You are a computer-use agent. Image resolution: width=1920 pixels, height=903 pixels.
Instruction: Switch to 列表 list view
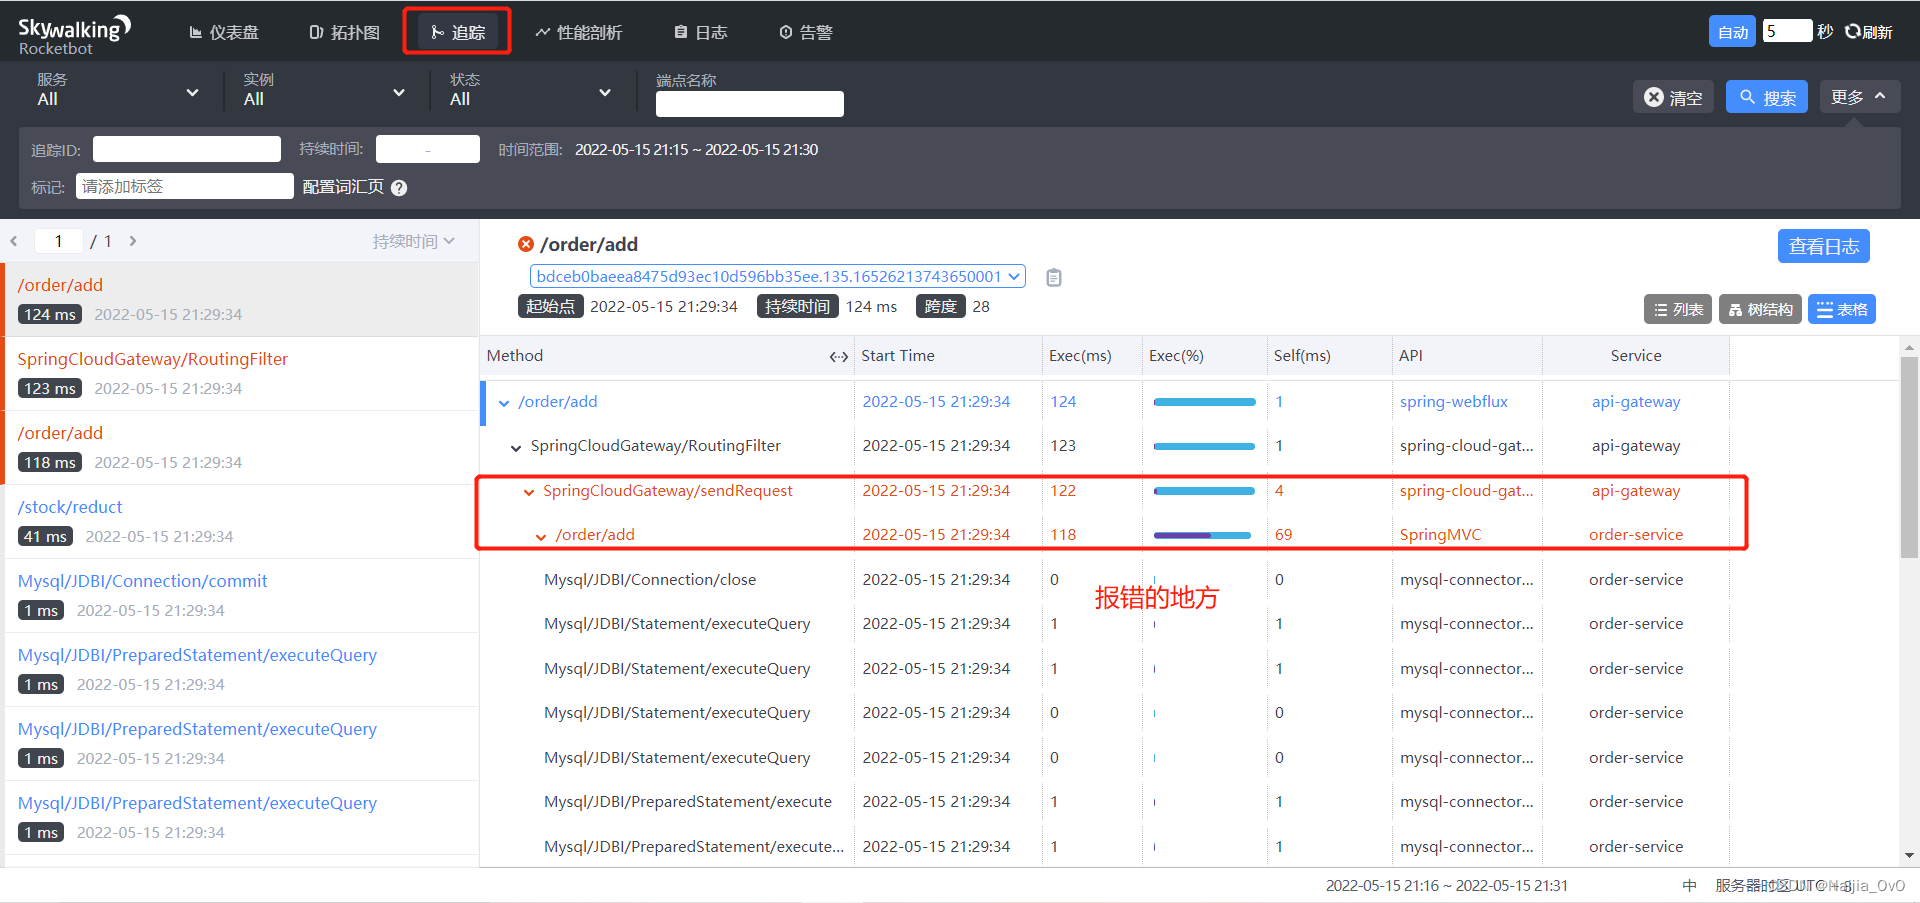coord(1677,310)
